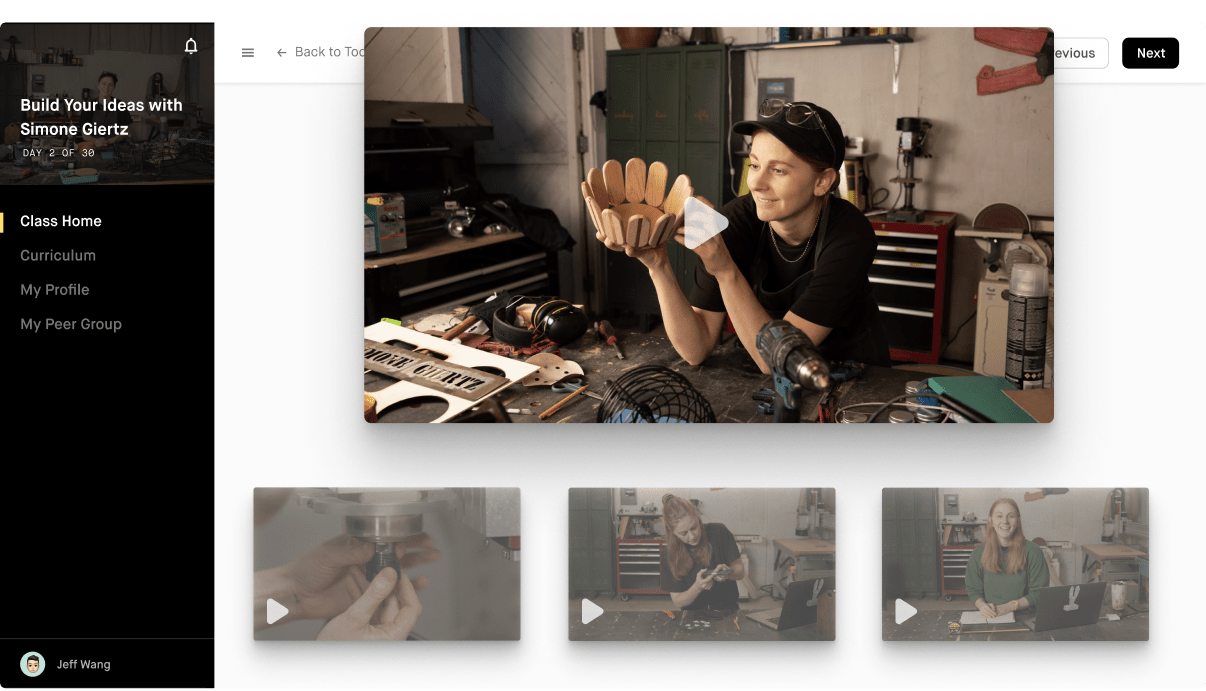
Task: Open My Peer Group
Action: click(x=70, y=324)
